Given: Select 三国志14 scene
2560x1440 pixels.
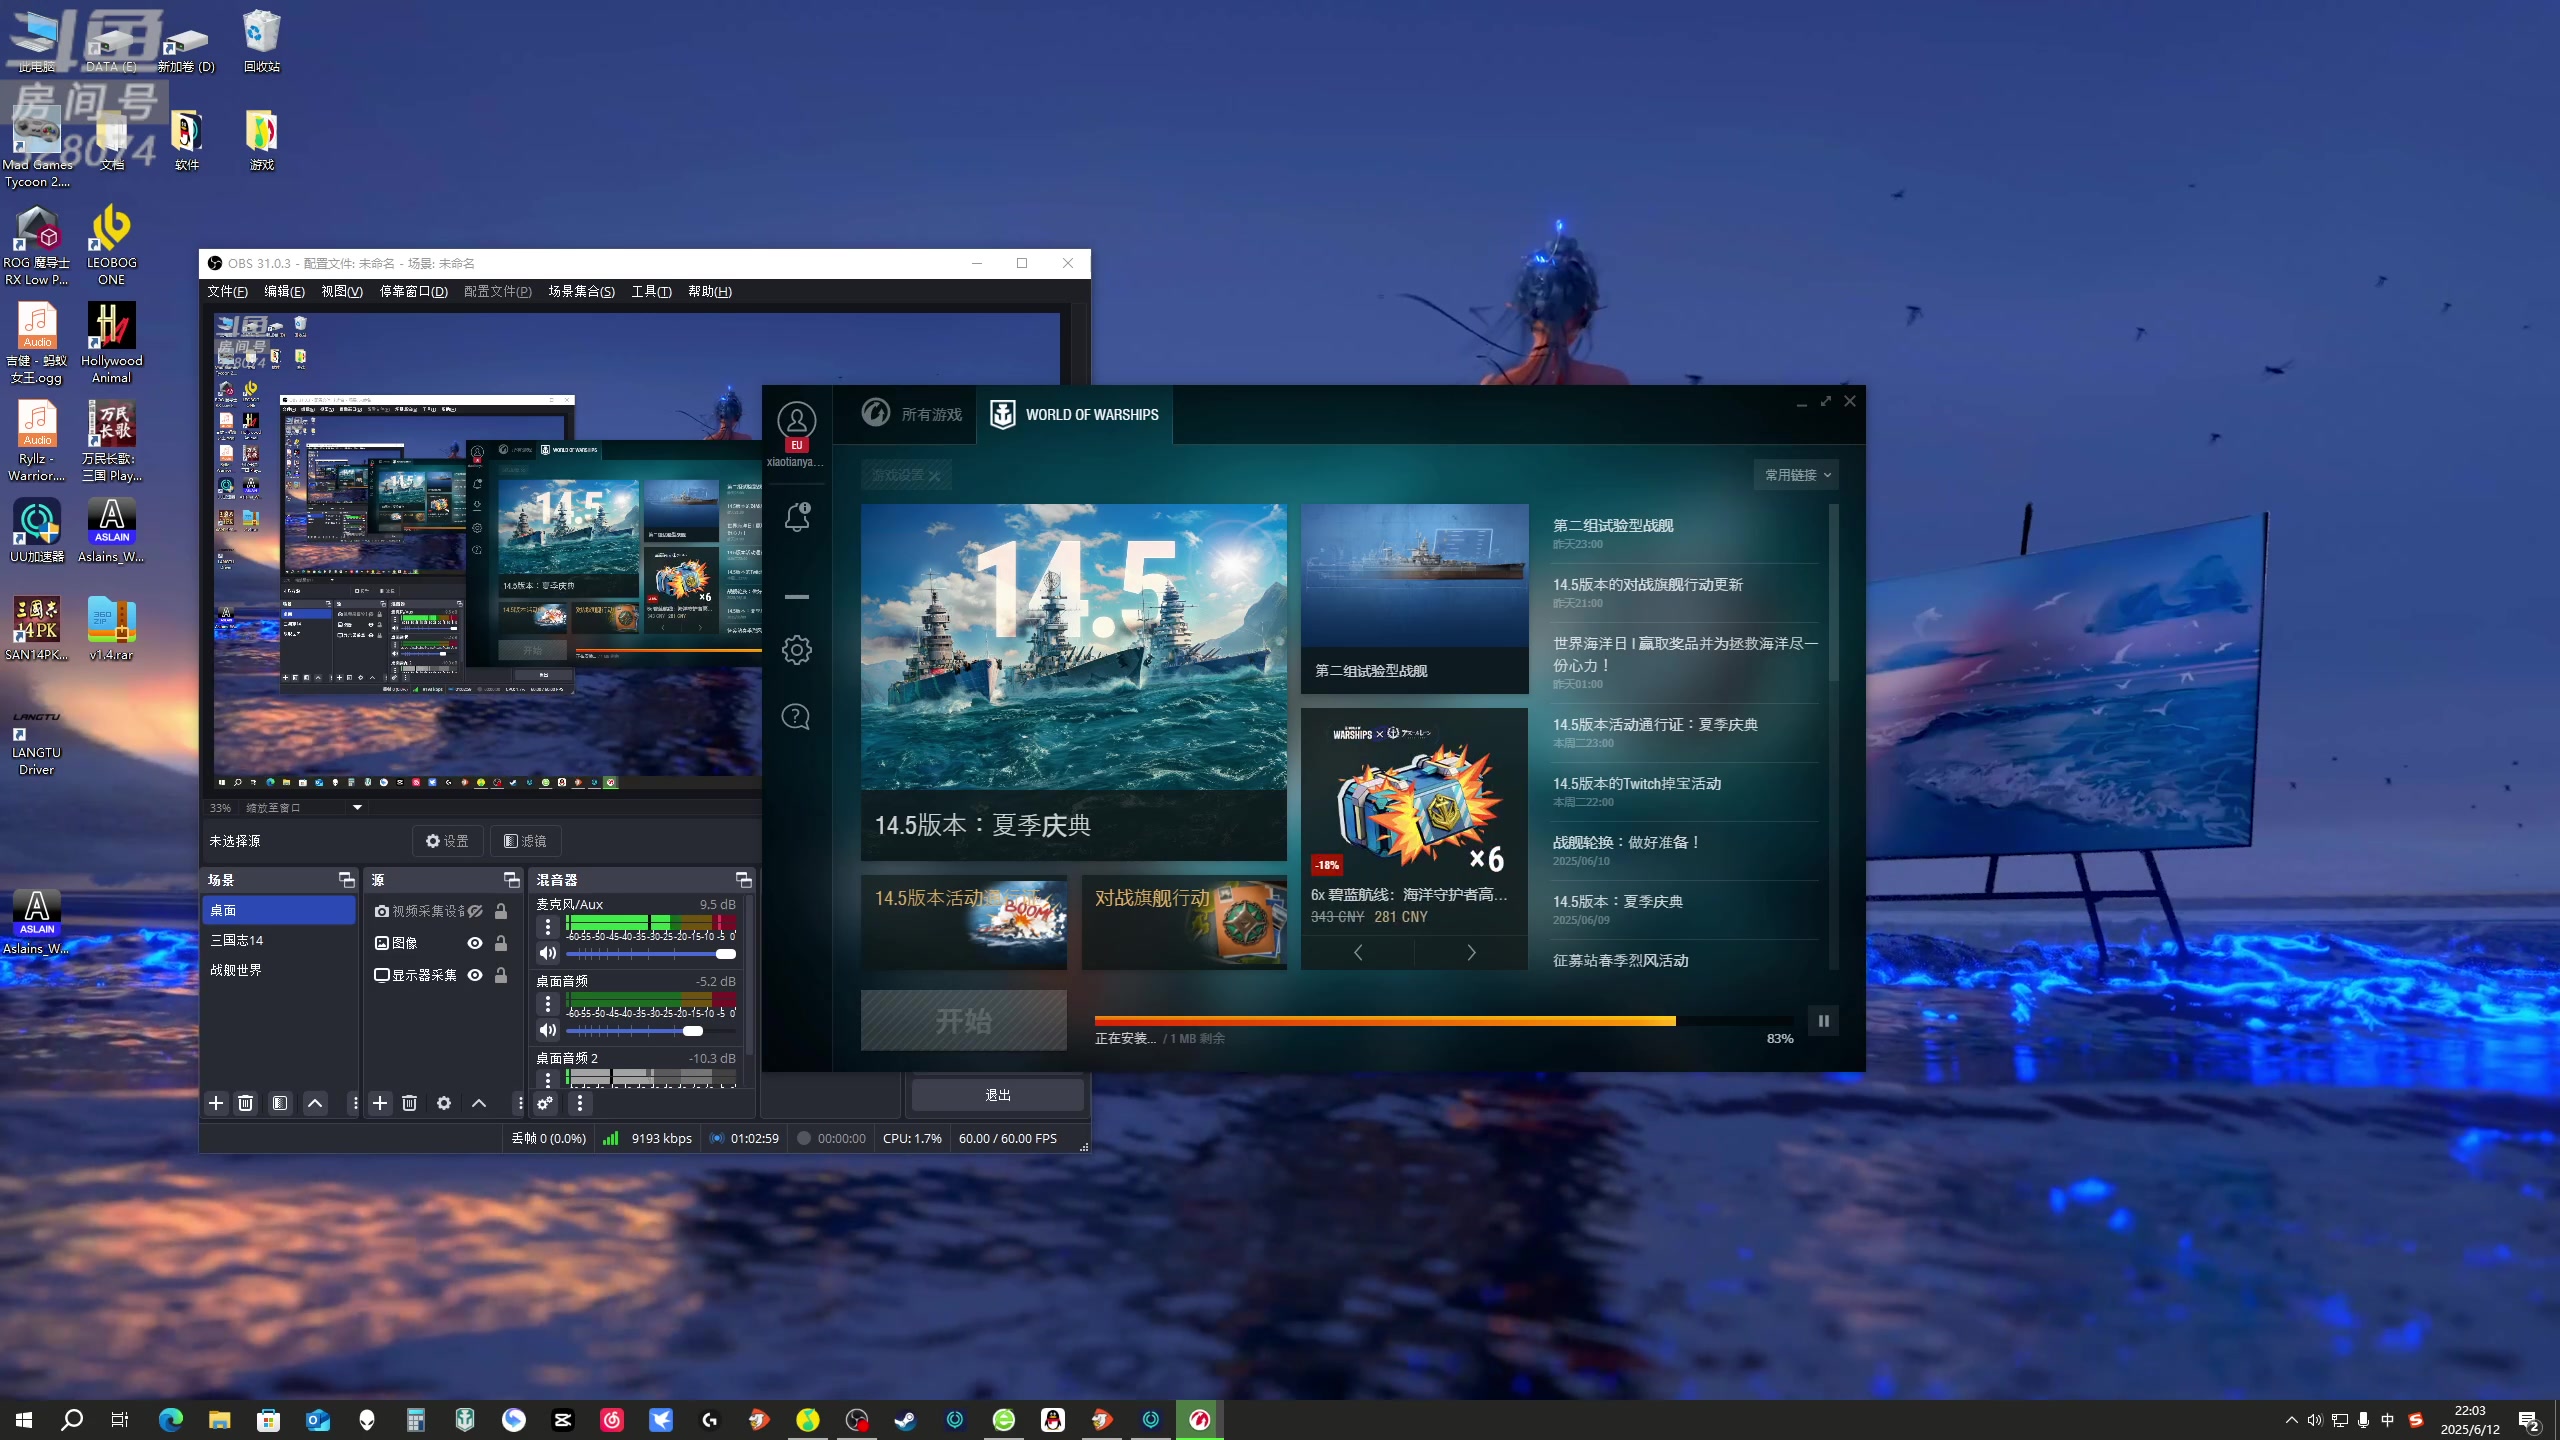Looking at the screenshot, I should coord(279,940).
